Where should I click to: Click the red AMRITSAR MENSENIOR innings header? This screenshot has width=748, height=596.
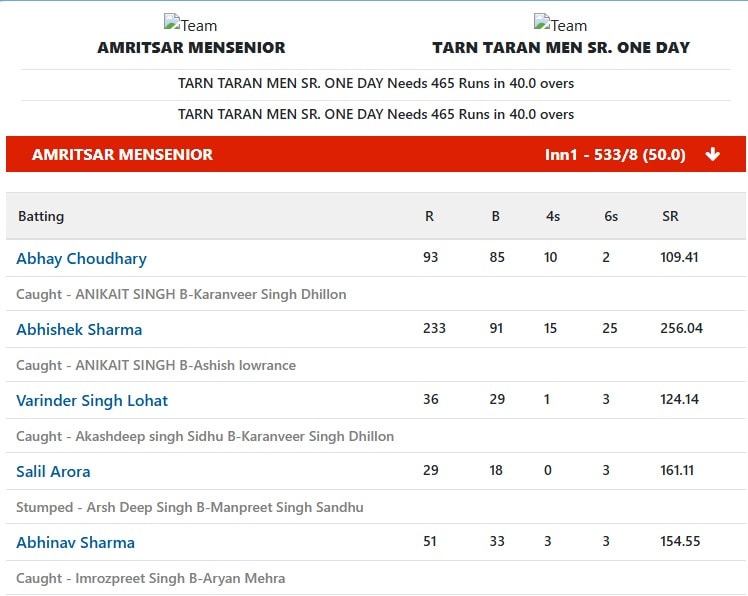point(375,154)
